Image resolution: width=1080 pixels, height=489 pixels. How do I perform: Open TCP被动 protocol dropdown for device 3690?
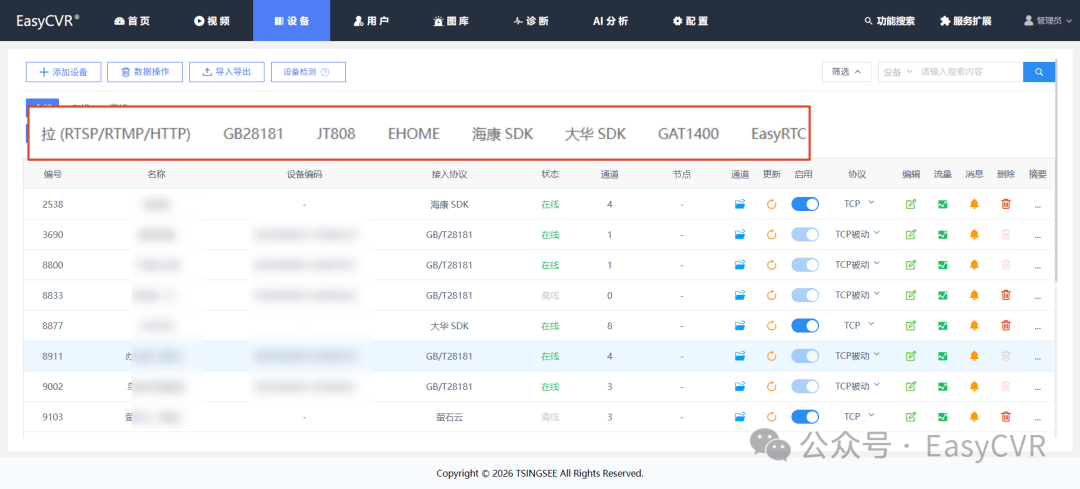point(858,234)
